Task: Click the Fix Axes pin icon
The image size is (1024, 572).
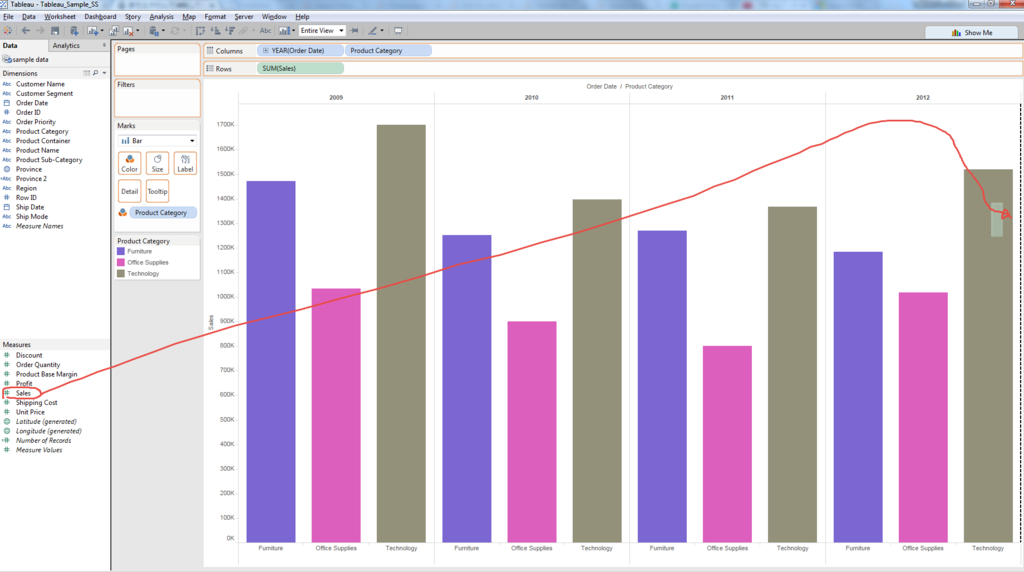Action: (x=355, y=31)
